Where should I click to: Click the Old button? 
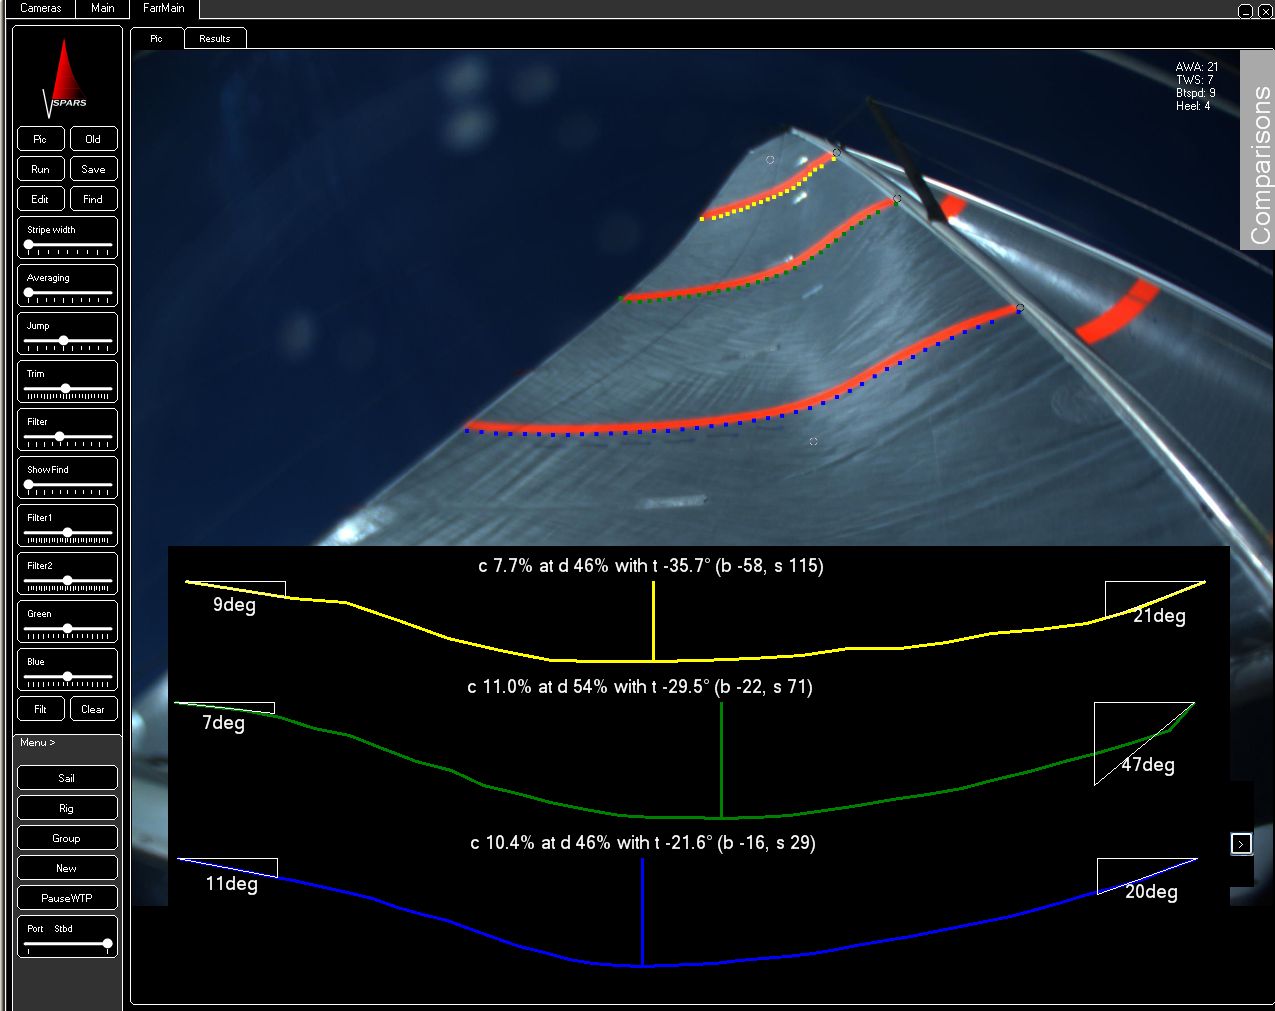pos(94,138)
